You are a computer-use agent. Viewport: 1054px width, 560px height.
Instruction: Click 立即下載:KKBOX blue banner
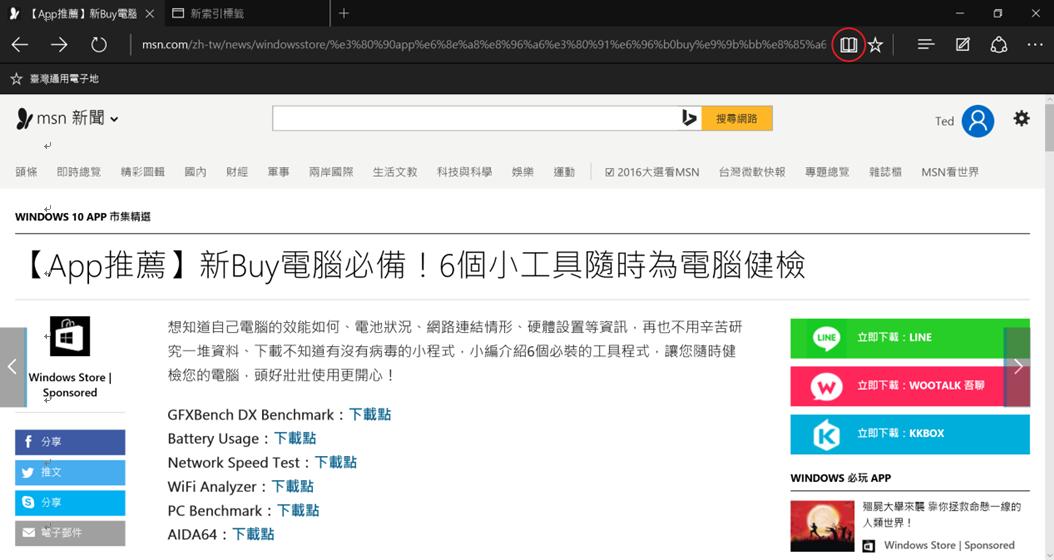coord(909,434)
